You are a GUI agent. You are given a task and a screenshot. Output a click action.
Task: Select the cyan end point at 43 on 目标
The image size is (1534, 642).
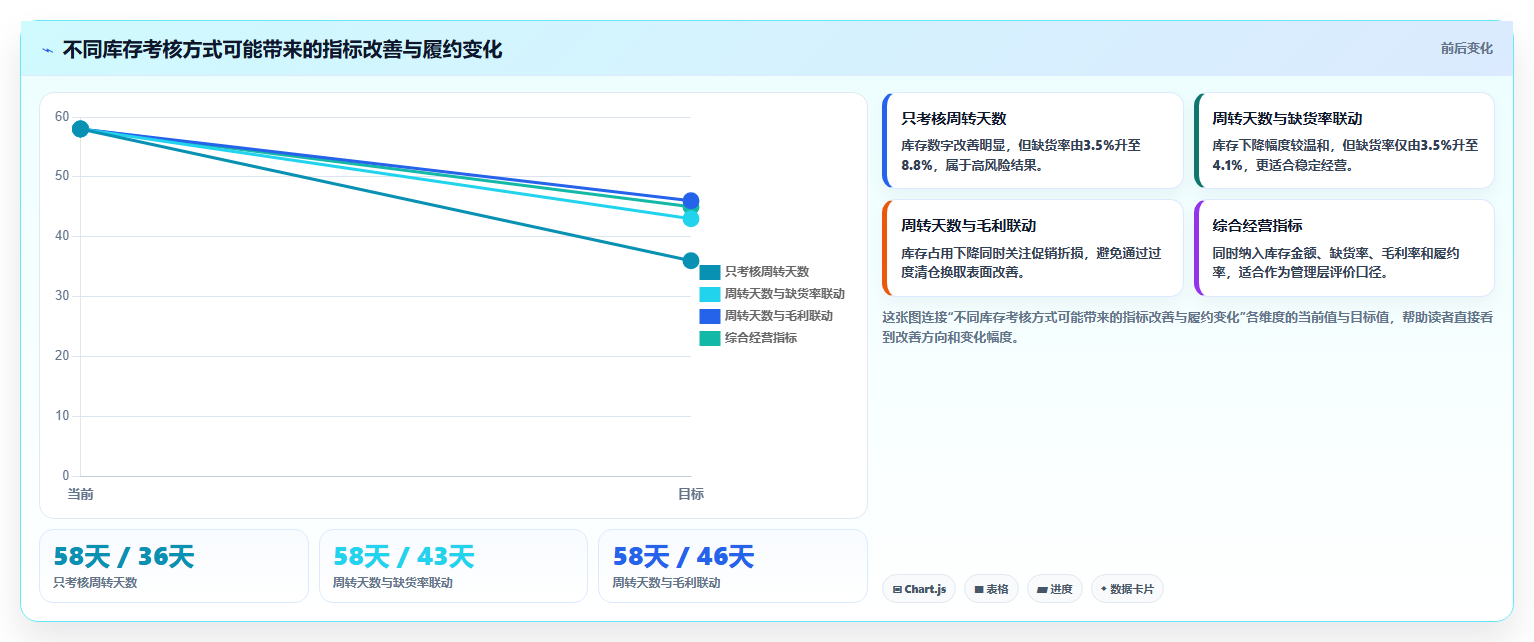click(x=691, y=219)
